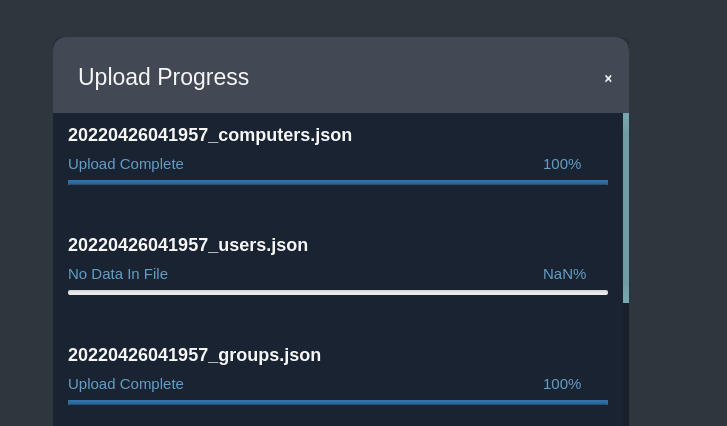The width and height of the screenshot is (727, 426).
Task: Click the empty white users.json progress bar
Action: click(x=338, y=292)
